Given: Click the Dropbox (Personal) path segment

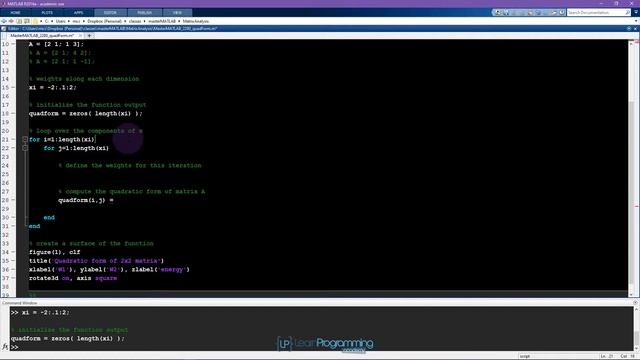Looking at the screenshot, I should coord(104,21).
